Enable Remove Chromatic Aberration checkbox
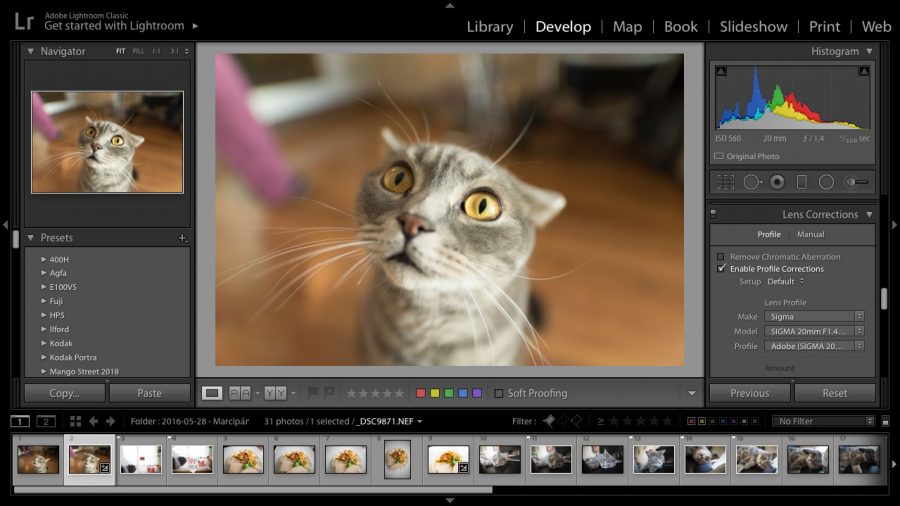This screenshot has width=900, height=506. click(x=721, y=257)
